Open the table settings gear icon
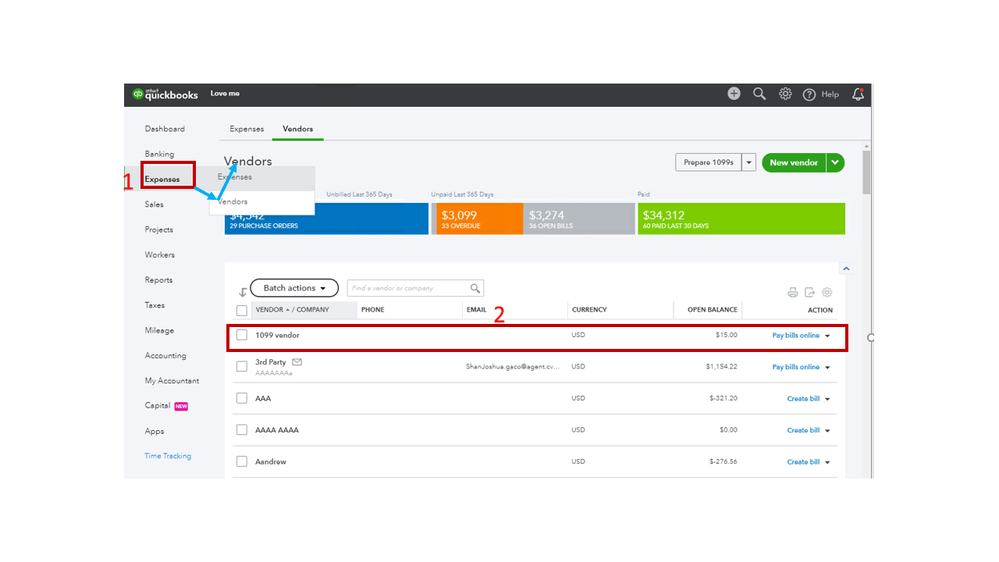Screen dimensions: 999x562 click(827, 292)
